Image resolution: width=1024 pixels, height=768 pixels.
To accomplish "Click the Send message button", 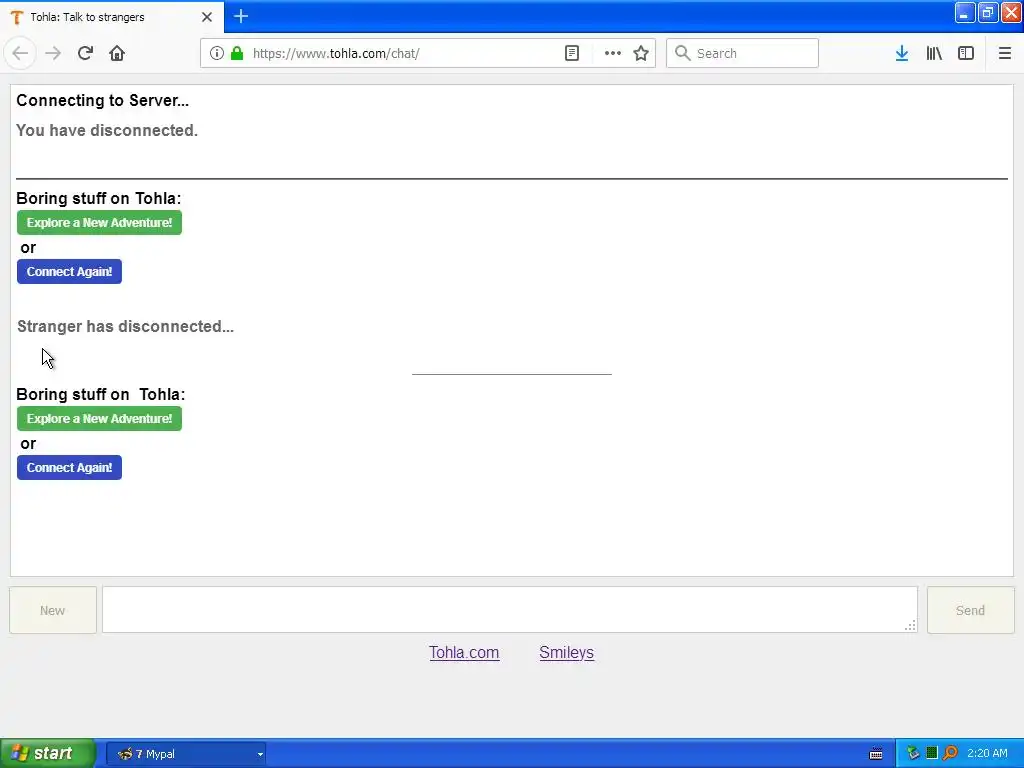I will tap(970, 610).
